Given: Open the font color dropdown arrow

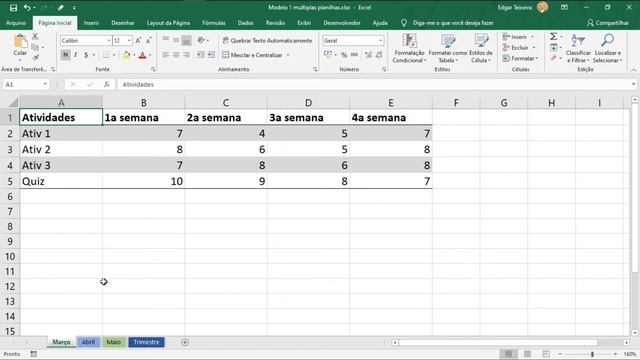Looking at the screenshot, I should point(150,55).
